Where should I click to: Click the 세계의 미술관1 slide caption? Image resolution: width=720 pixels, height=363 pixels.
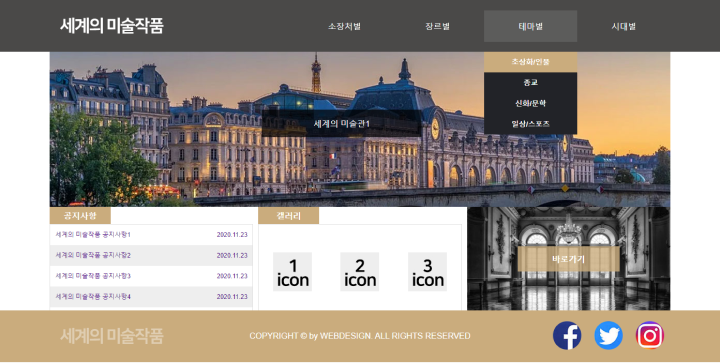pos(342,123)
